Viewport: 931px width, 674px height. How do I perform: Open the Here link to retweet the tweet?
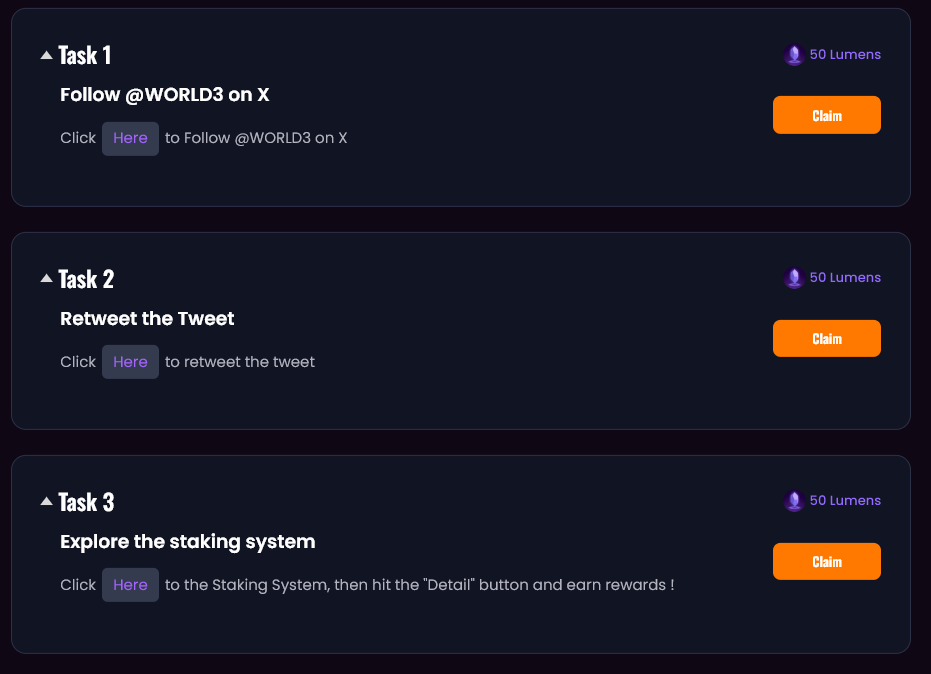click(130, 362)
